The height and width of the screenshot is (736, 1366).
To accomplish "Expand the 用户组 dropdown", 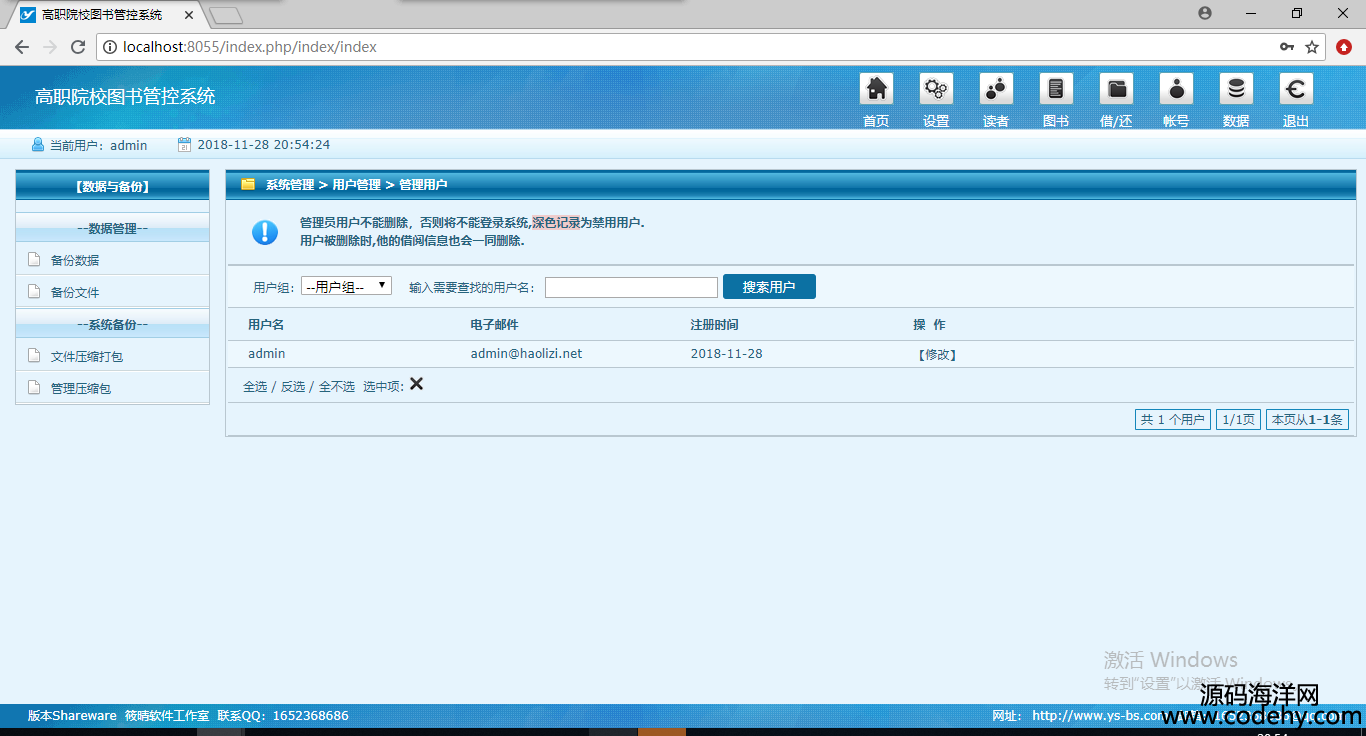I will pos(346,286).
